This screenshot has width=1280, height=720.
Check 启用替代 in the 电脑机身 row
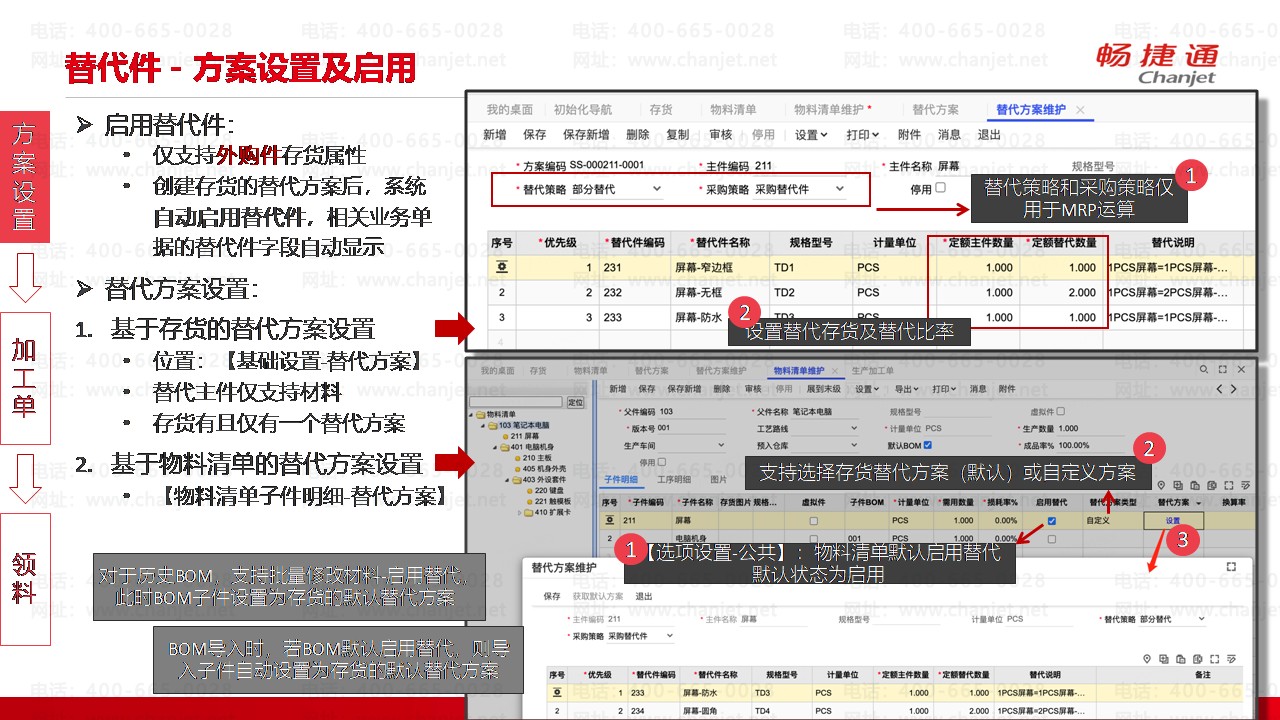pyautogui.click(x=1051, y=538)
